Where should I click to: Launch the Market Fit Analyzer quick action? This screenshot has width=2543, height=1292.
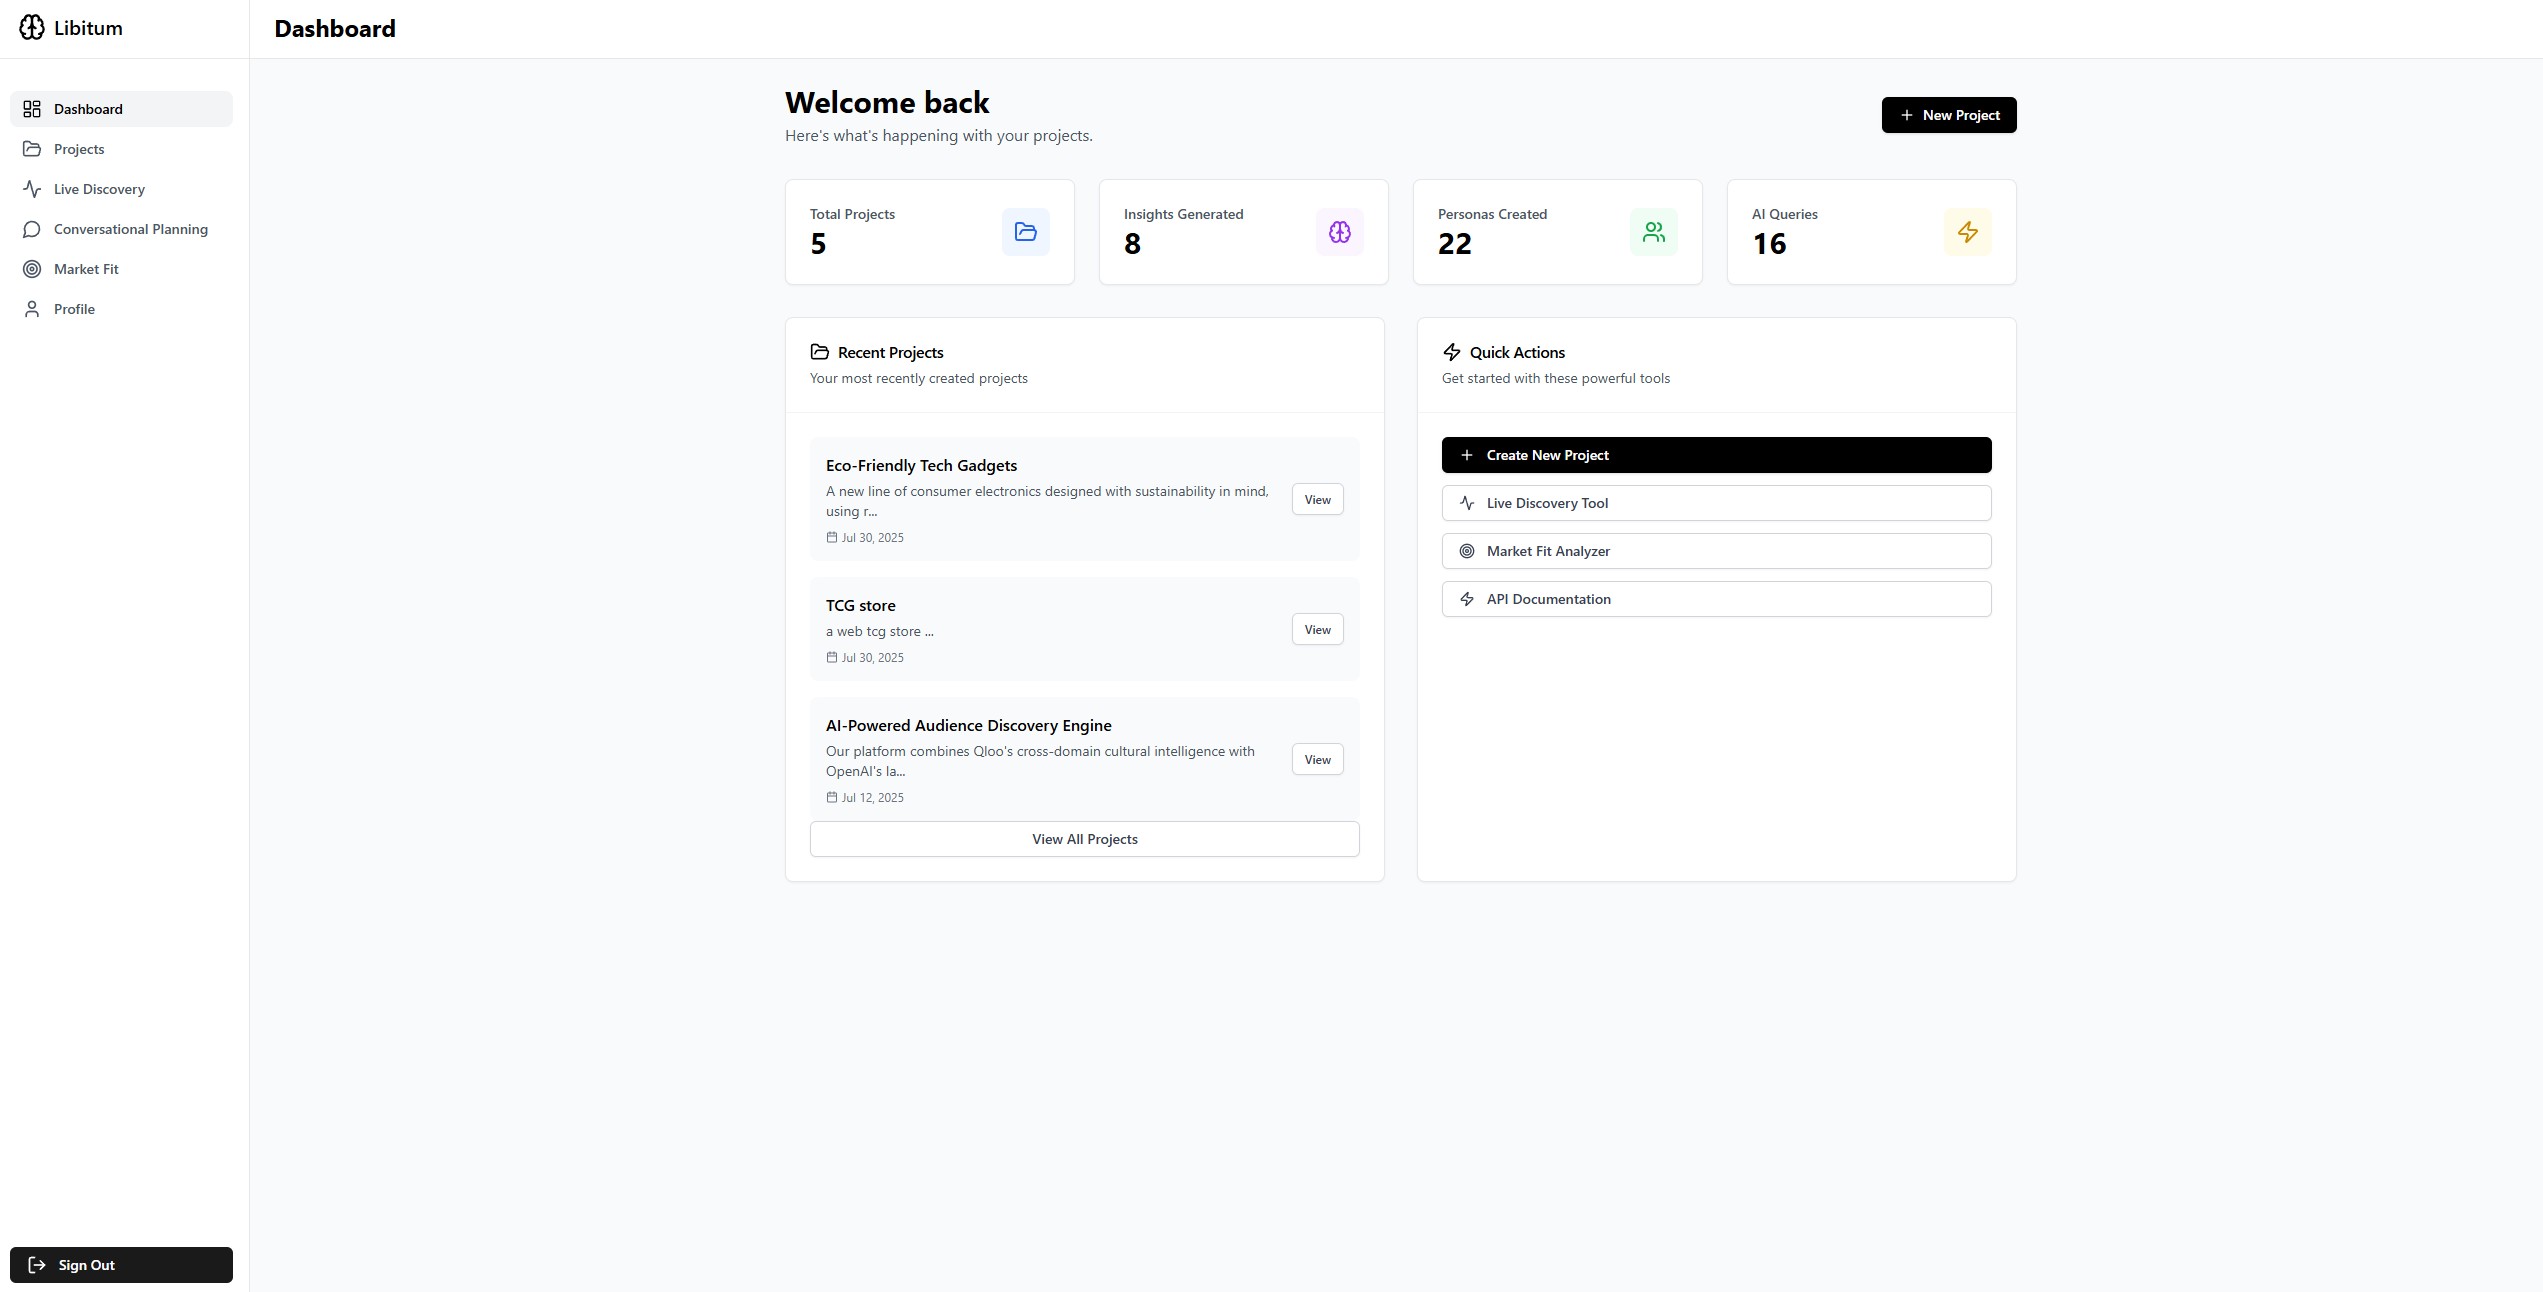[x=1716, y=551]
